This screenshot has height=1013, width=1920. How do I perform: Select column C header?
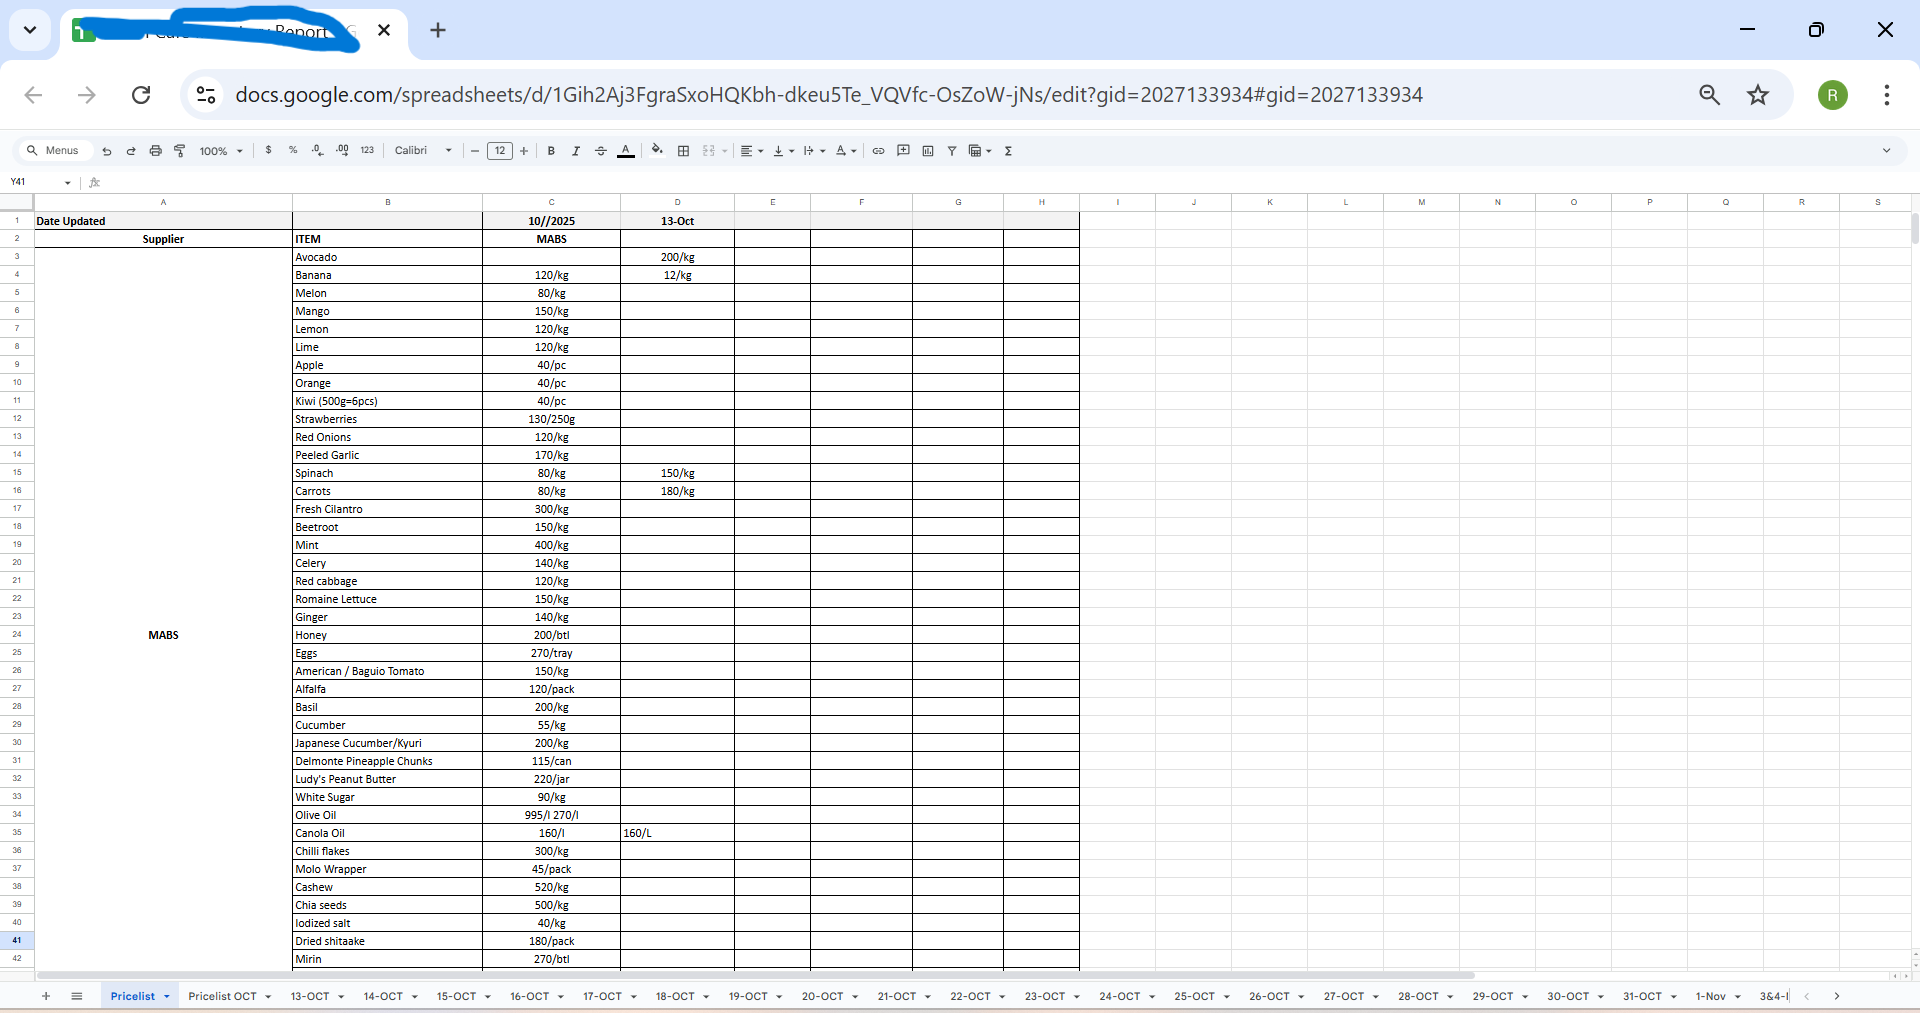pyautogui.click(x=551, y=202)
